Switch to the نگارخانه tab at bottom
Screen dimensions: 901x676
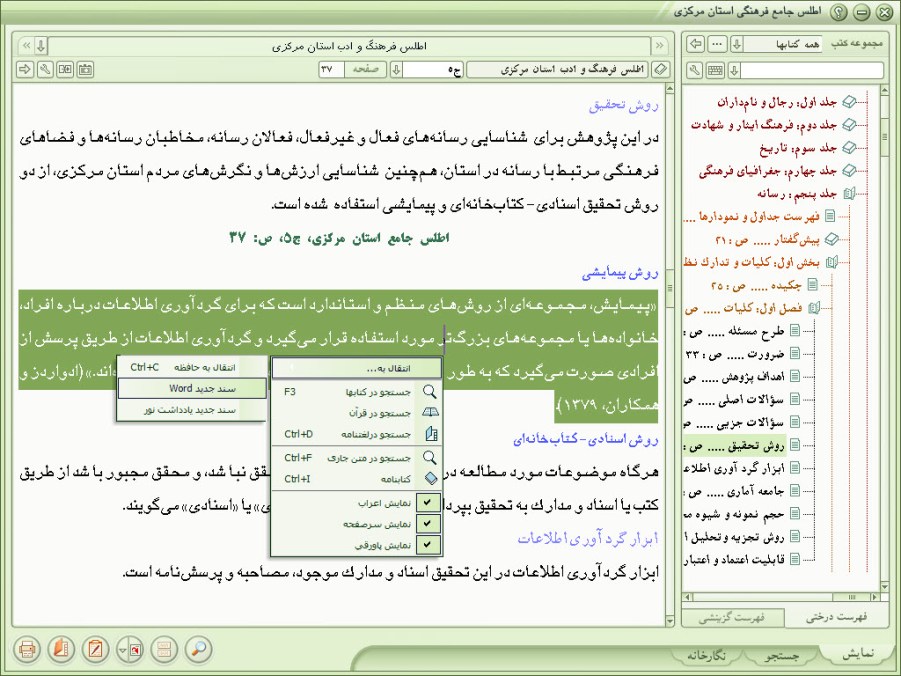coord(706,656)
